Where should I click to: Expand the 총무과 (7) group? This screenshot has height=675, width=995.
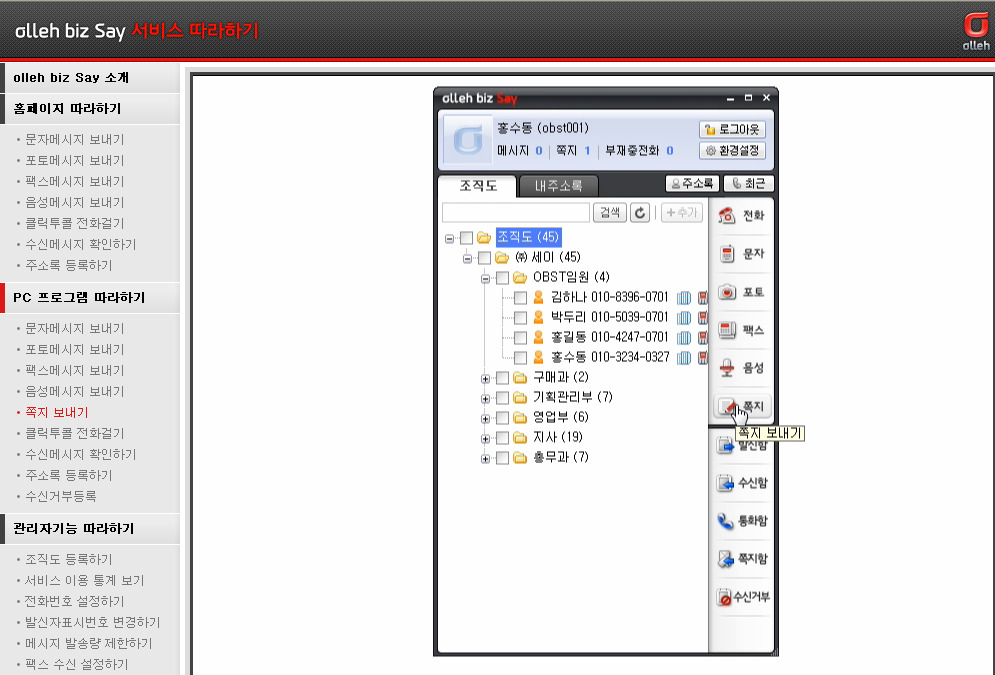coord(485,459)
